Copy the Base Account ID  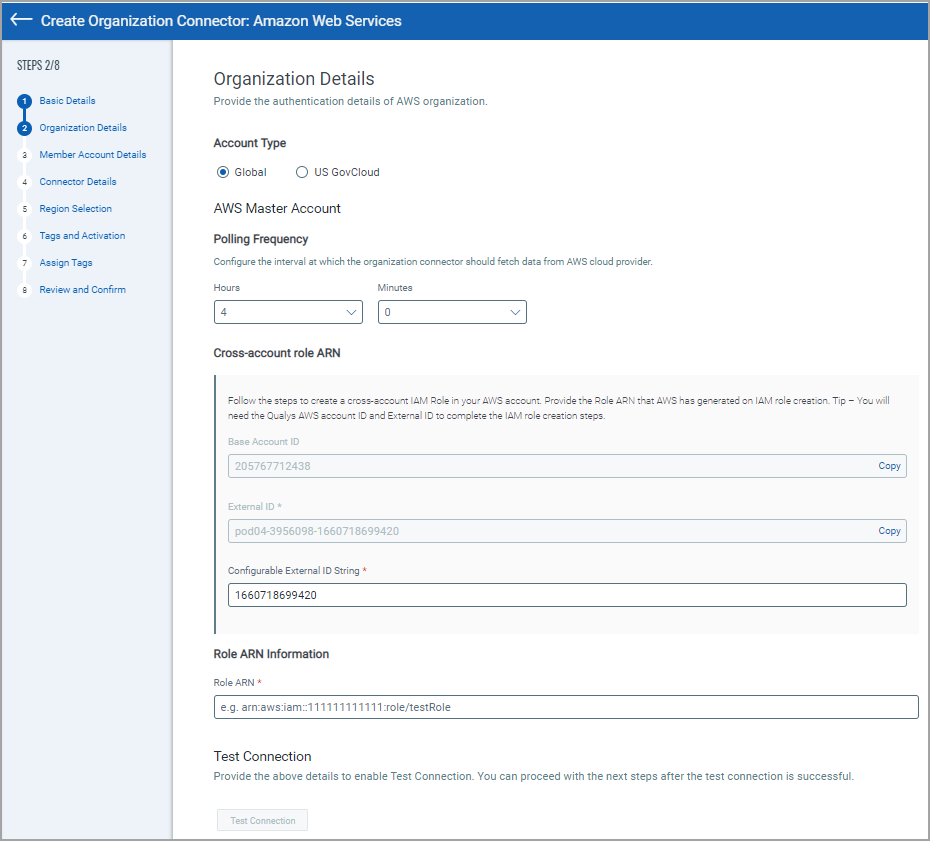point(889,466)
